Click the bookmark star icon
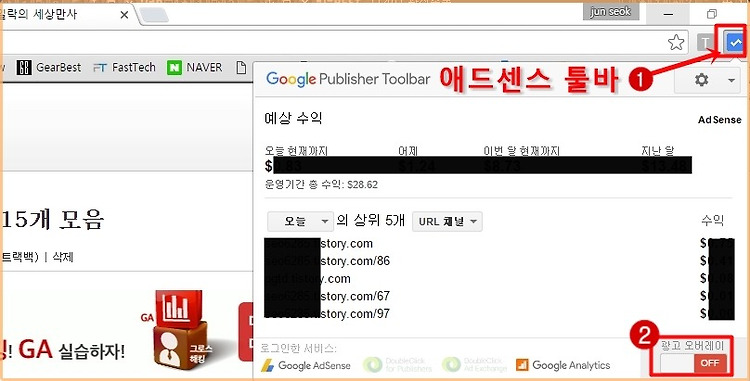 pos(676,43)
